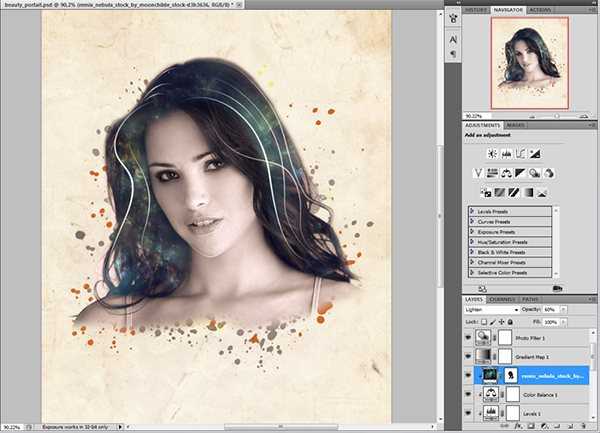600x433 pixels.
Task: Add a Vibrance adjustment
Action: [x=478, y=173]
